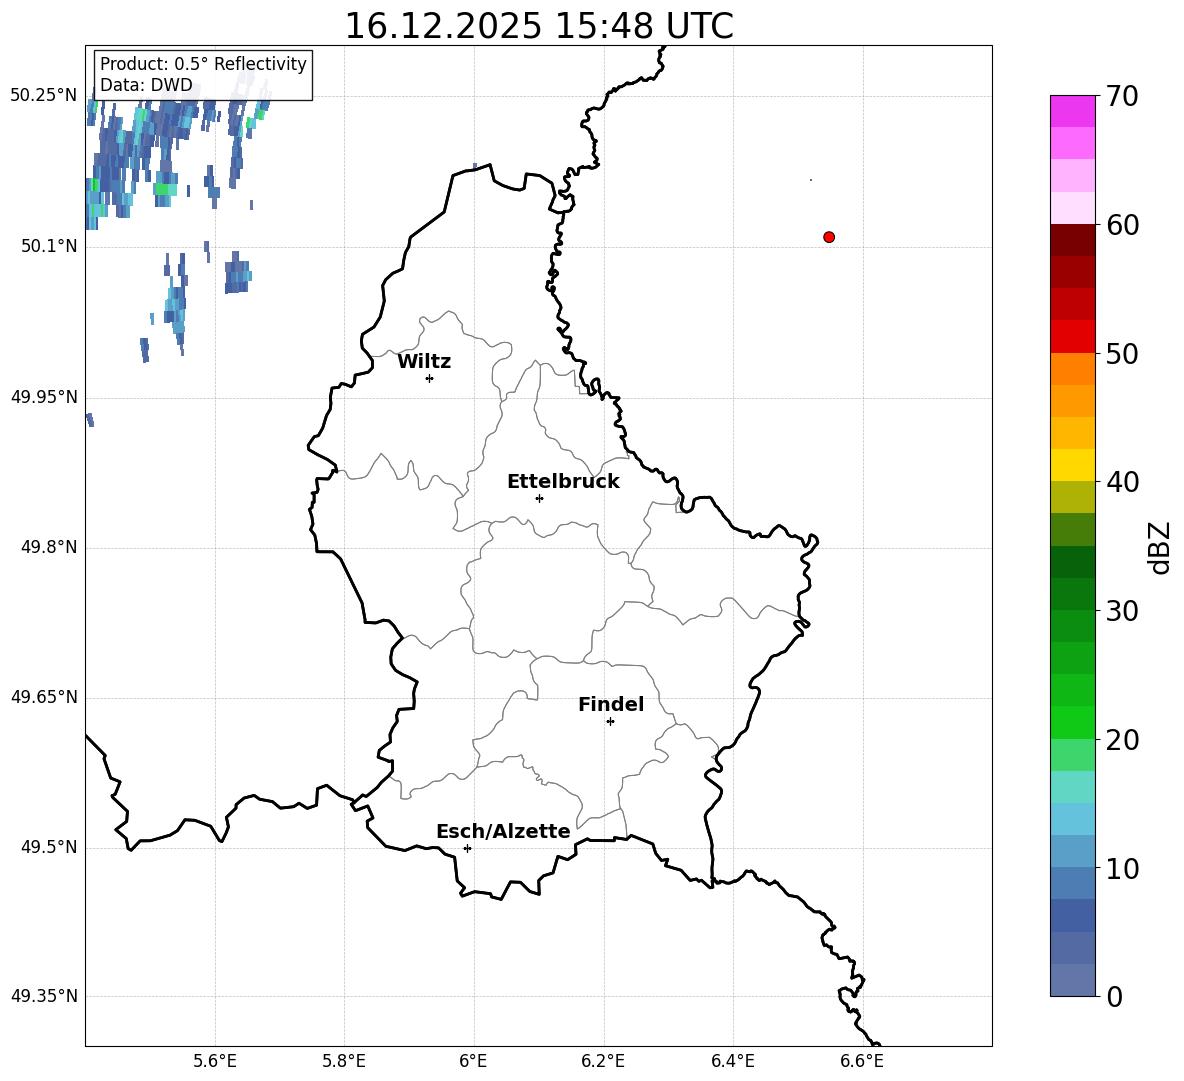Click the dBZ colorbar axis label
Viewport: 1184px width, 1081px height.
click(1159, 547)
